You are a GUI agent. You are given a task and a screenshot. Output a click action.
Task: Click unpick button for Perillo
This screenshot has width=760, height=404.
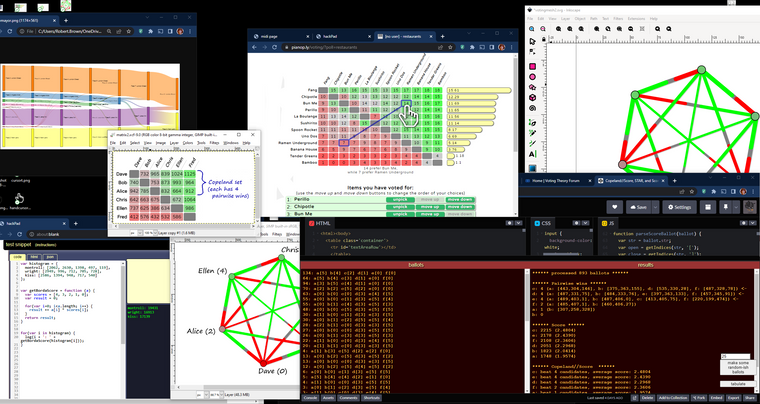click(400, 200)
